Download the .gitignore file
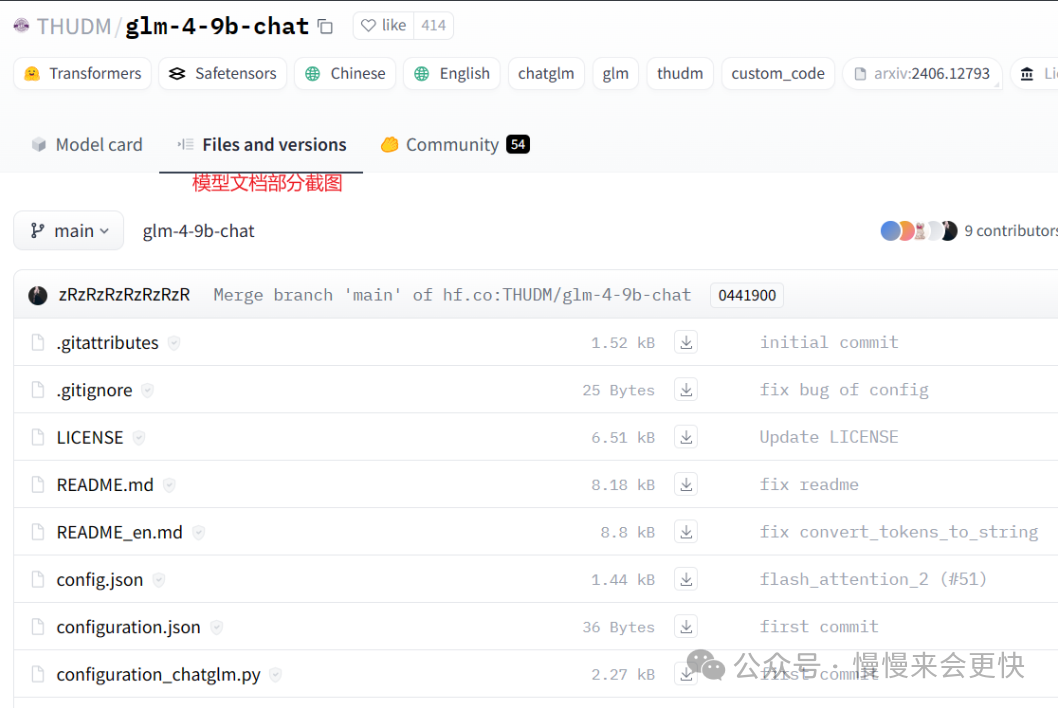The width and height of the screenshot is (1058, 708). coord(686,389)
